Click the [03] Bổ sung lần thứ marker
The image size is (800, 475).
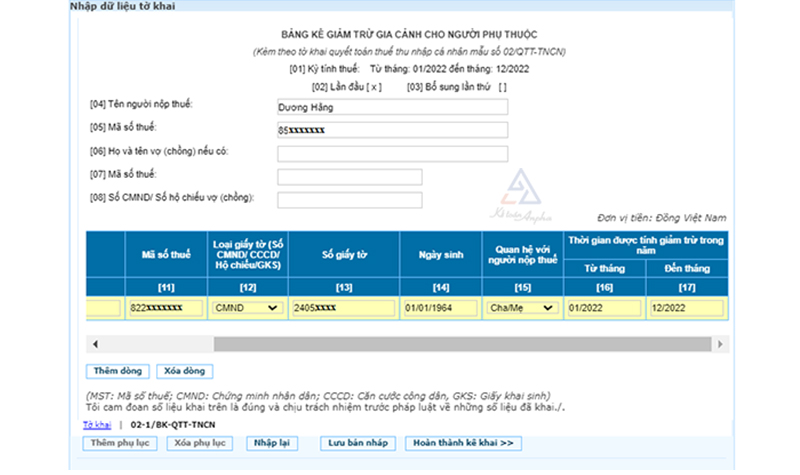pos(457,87)
